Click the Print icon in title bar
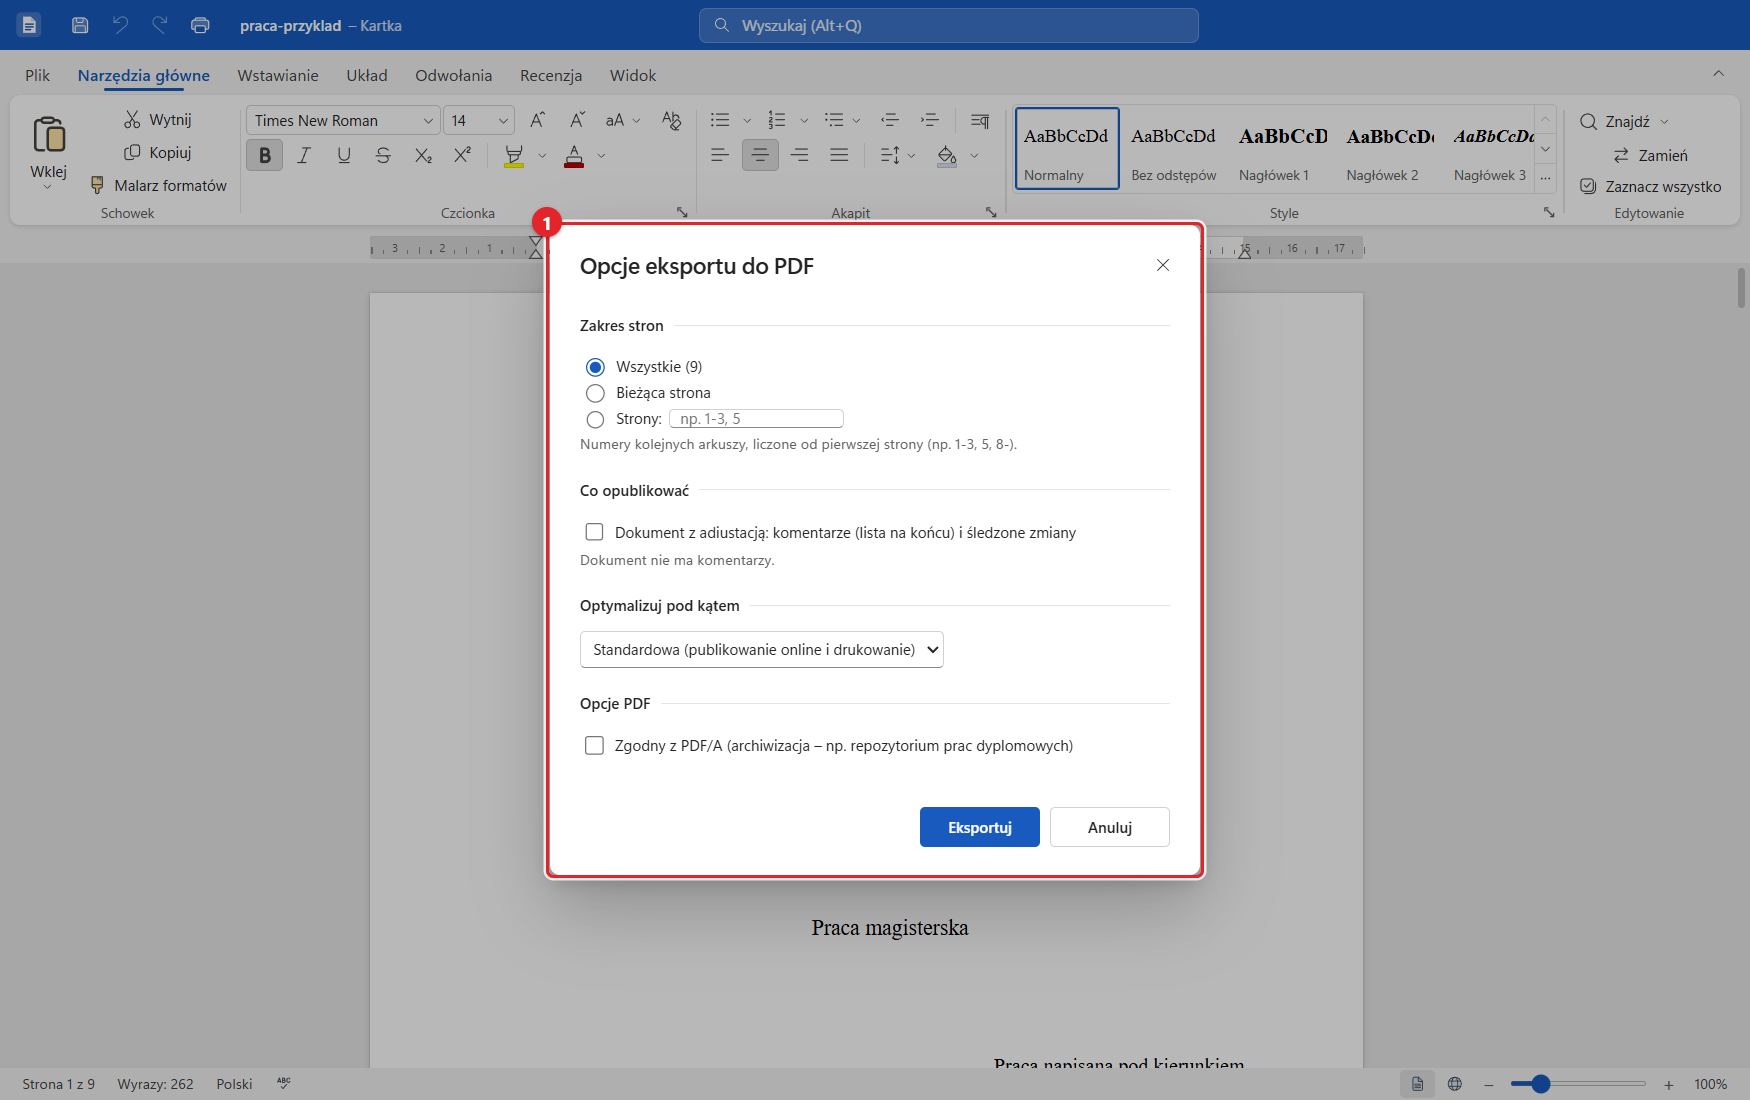 [200, 25]
